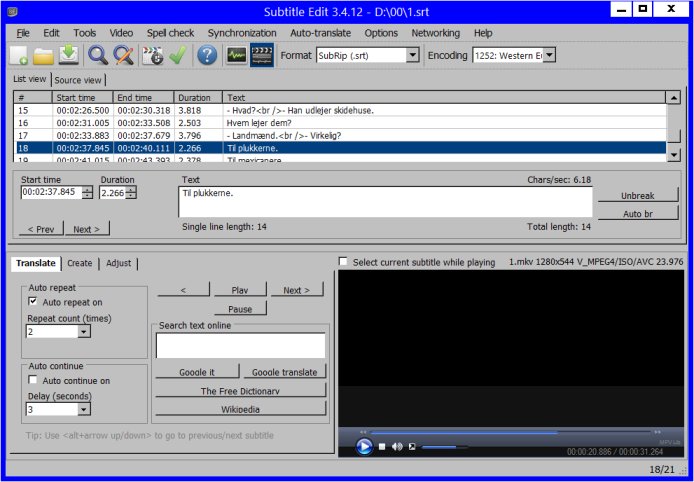Click the Play button in Translate panel
The width and height of the screenshot is (694, 482).
pos(240,290)
